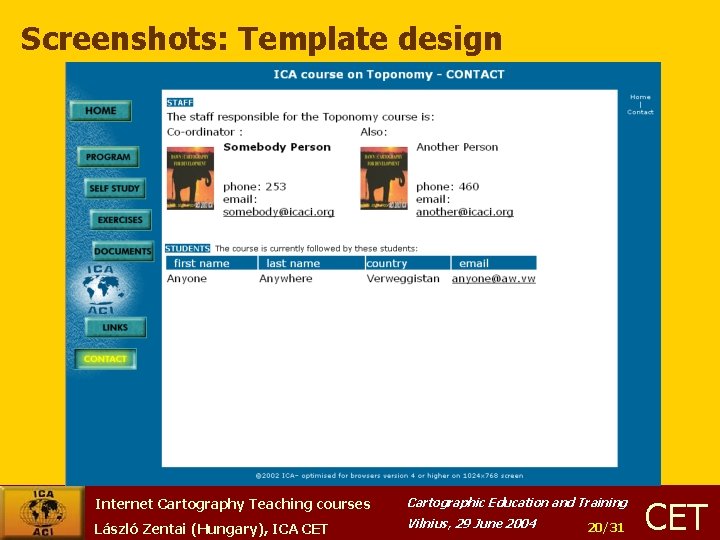Select the highlighted CONTACT button
Image resolution: width=720 pixels, height=540 pixels.
click(x=106, y=359)
